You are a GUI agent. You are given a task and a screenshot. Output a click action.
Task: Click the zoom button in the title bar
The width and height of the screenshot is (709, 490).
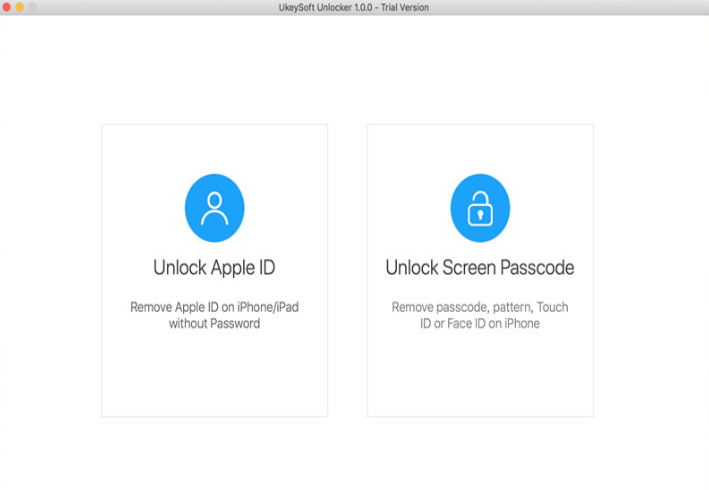pyautogui.click(x=32, y=7)
